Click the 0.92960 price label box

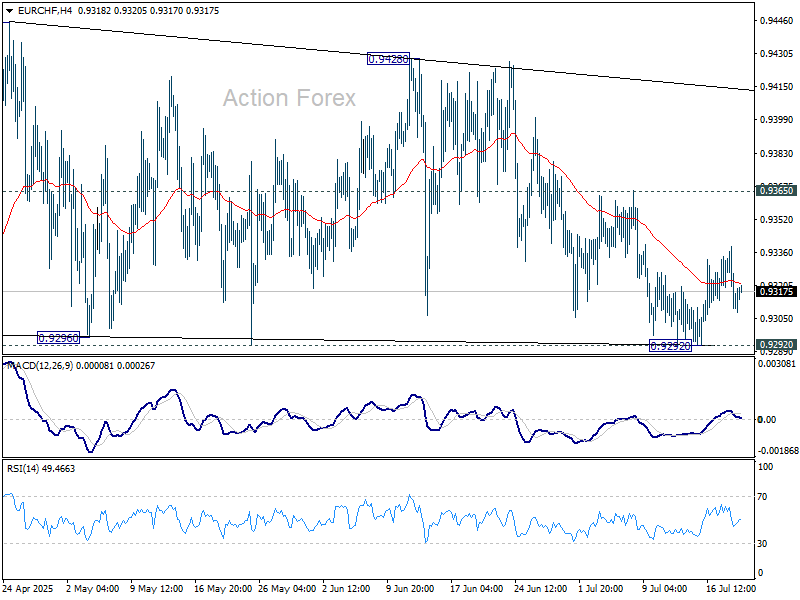point(59,338)
